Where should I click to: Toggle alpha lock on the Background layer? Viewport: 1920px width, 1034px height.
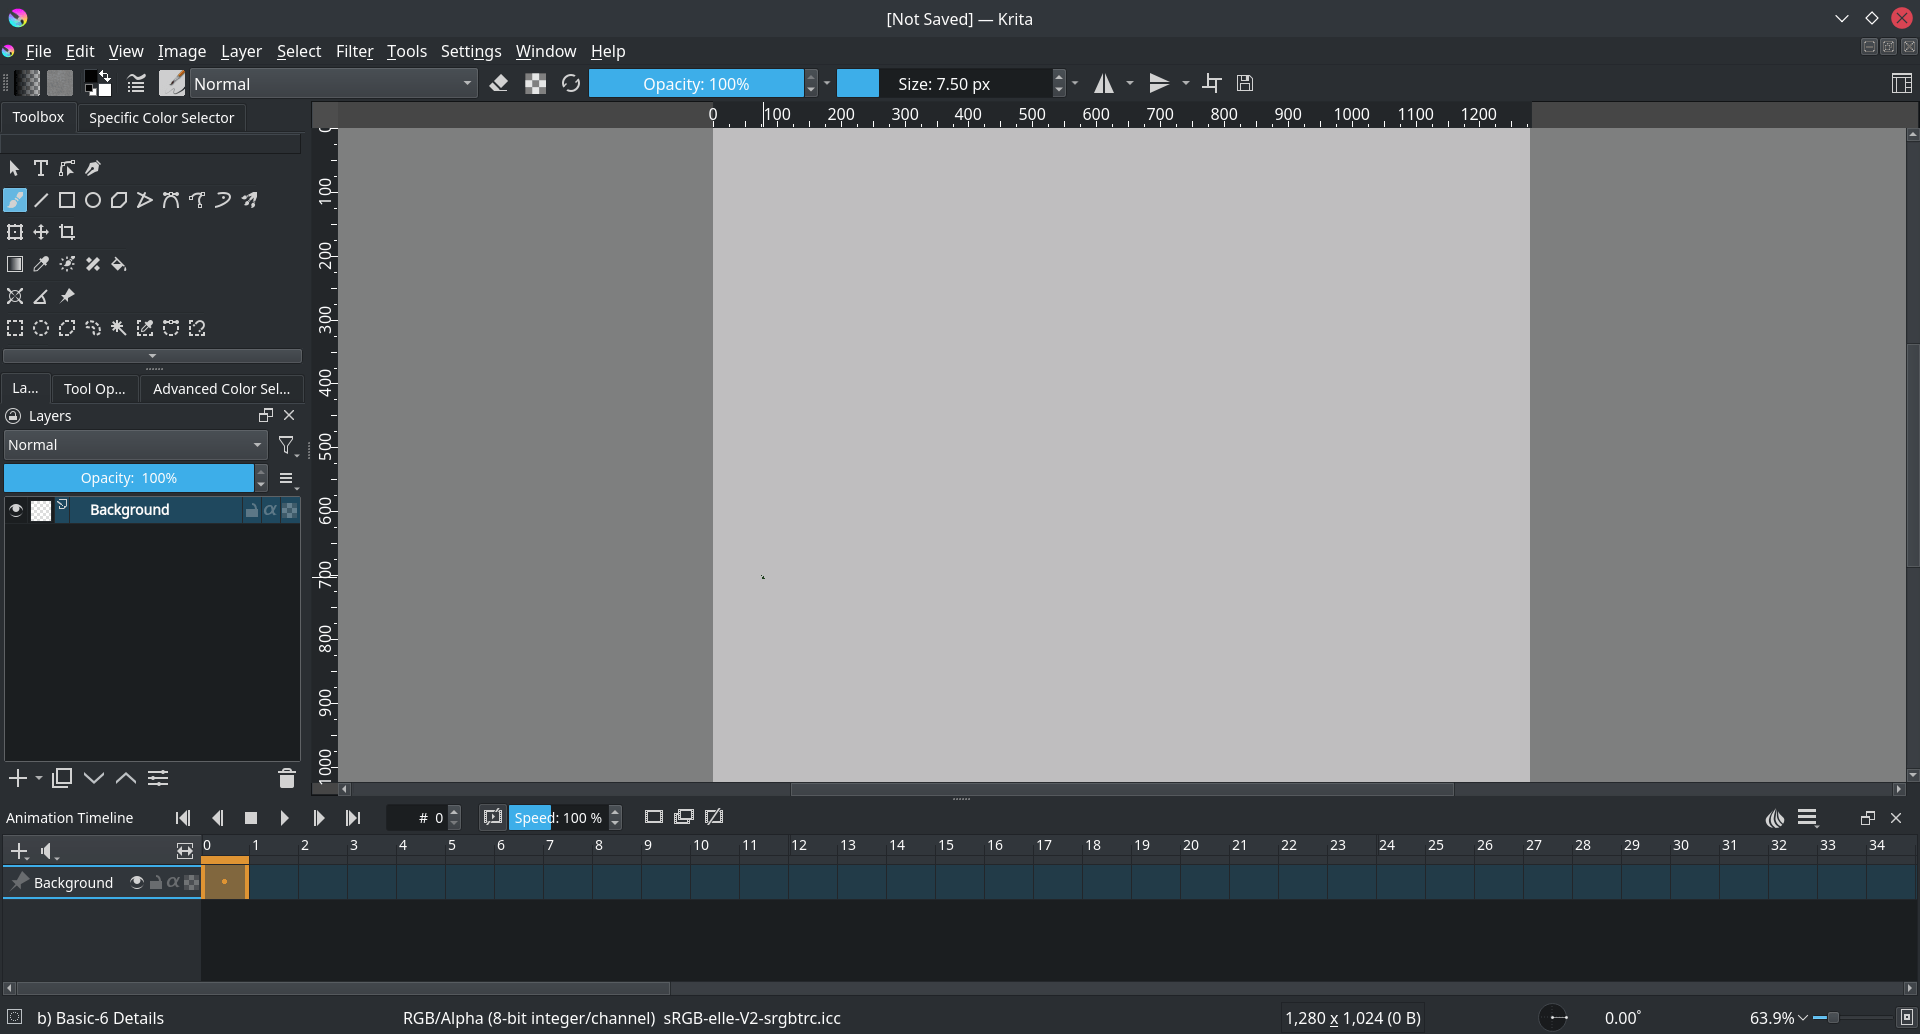(x=270, y=510)
